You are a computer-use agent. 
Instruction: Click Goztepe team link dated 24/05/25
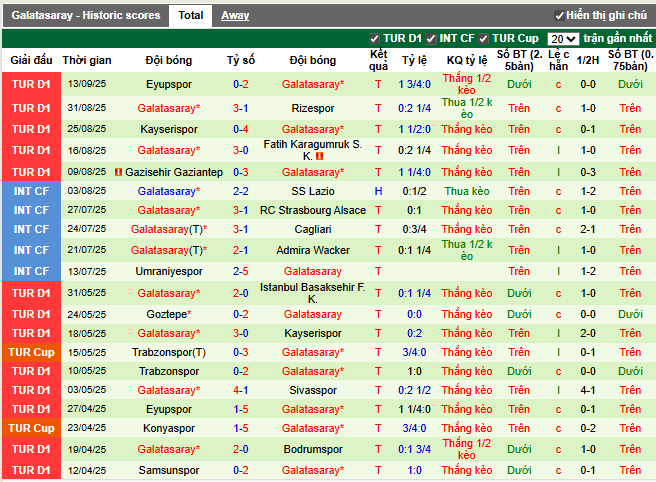pos(169,314)
